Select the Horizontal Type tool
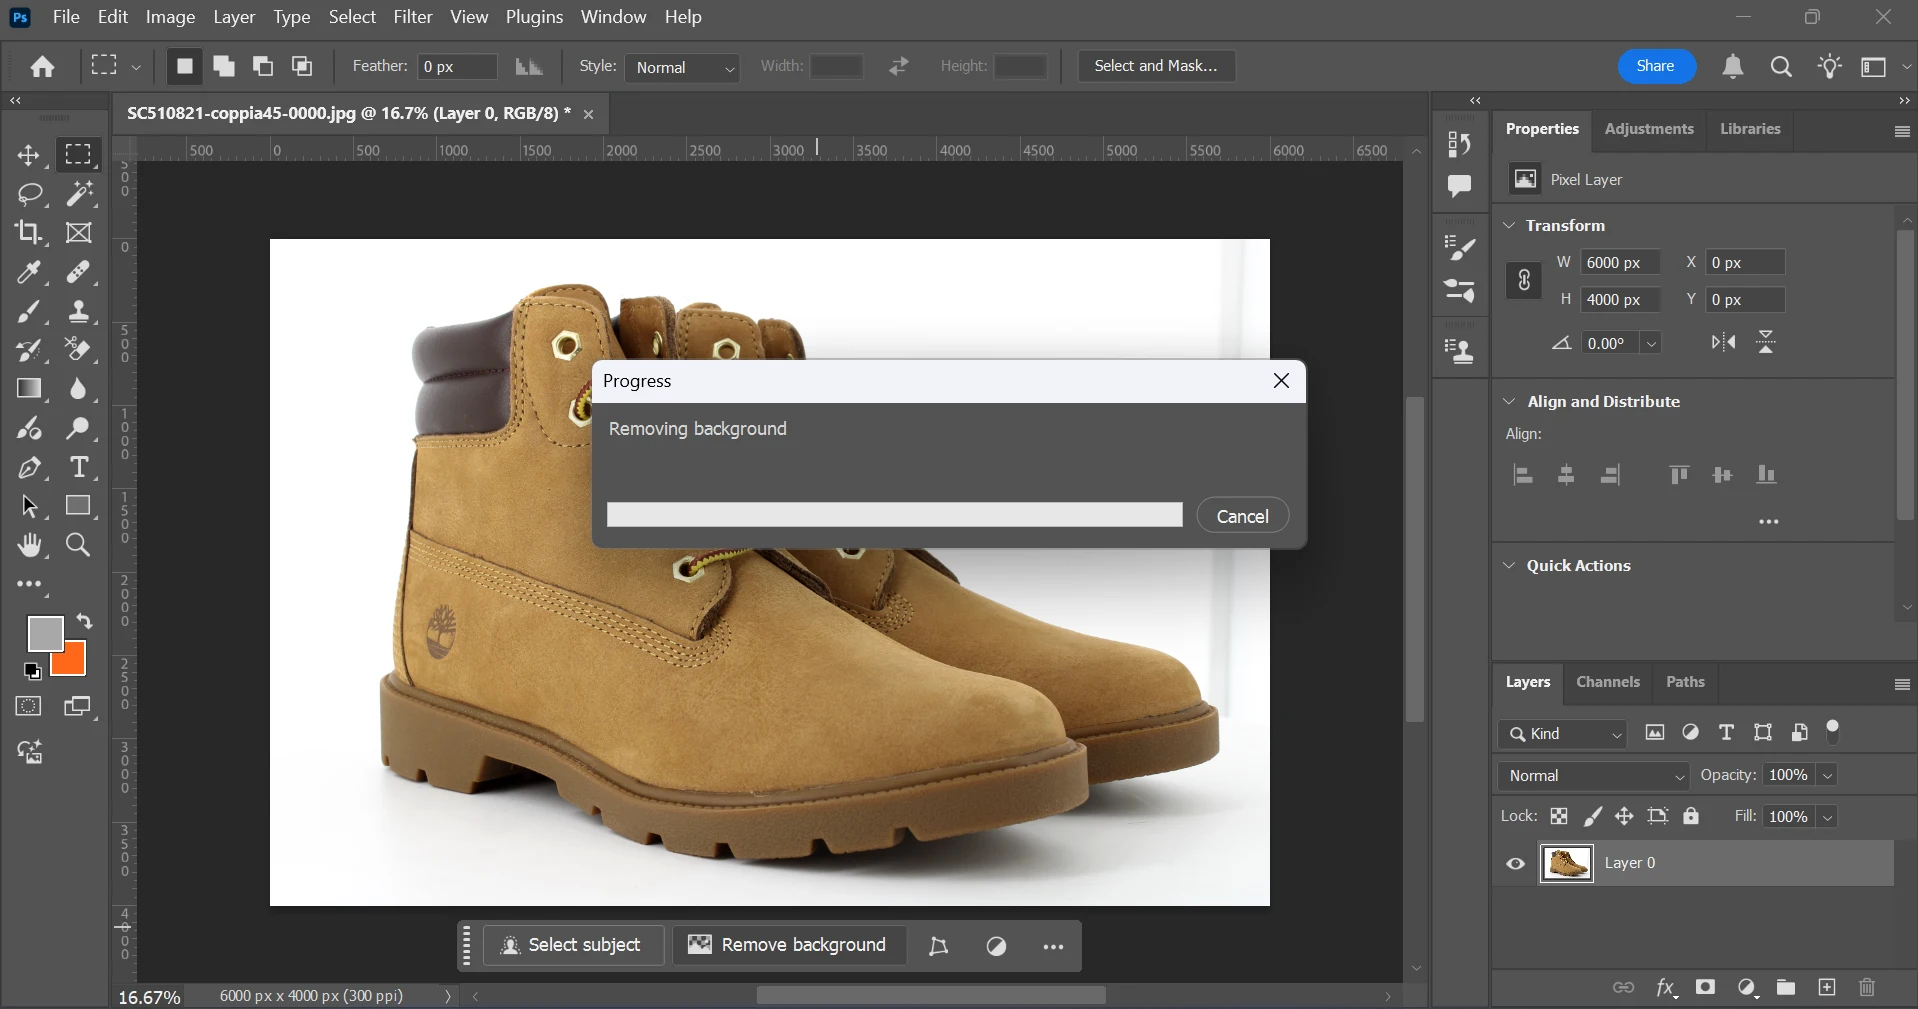The width and height of the screenshot is (1918, 1009). (79, 467)
